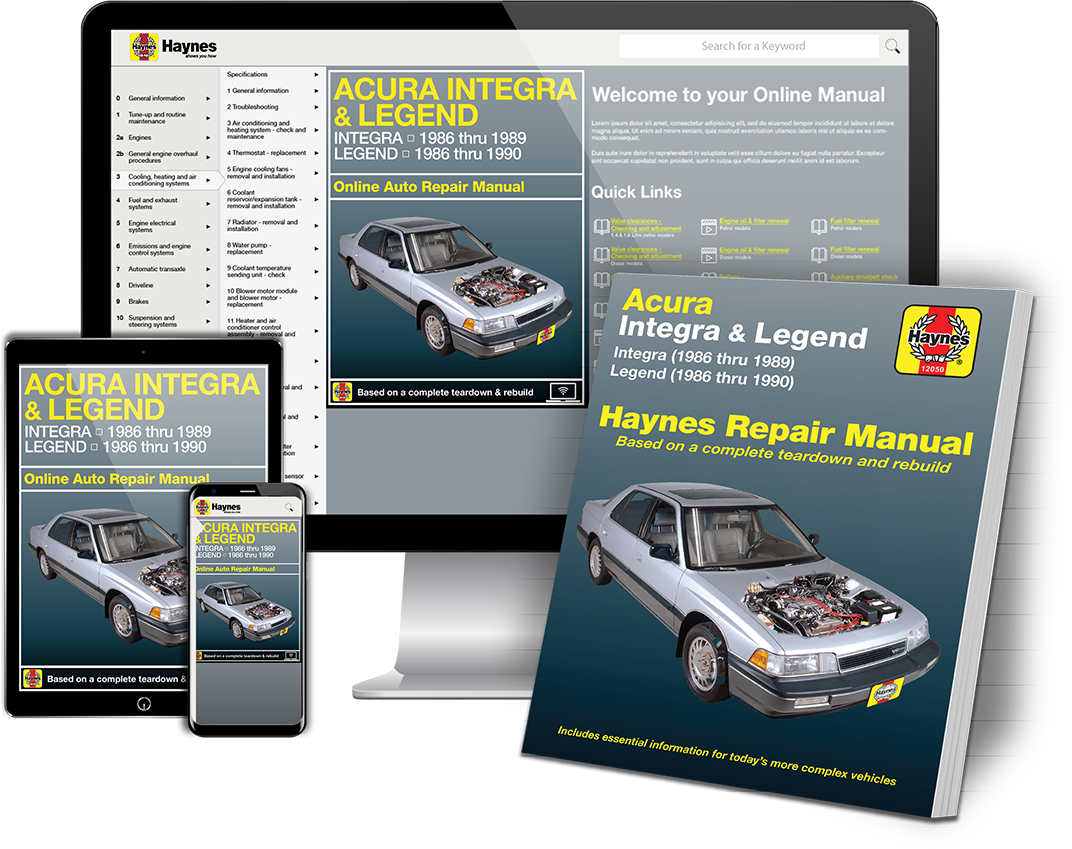Click the wifi screen icon on the online manual cover

click(563, 392)
